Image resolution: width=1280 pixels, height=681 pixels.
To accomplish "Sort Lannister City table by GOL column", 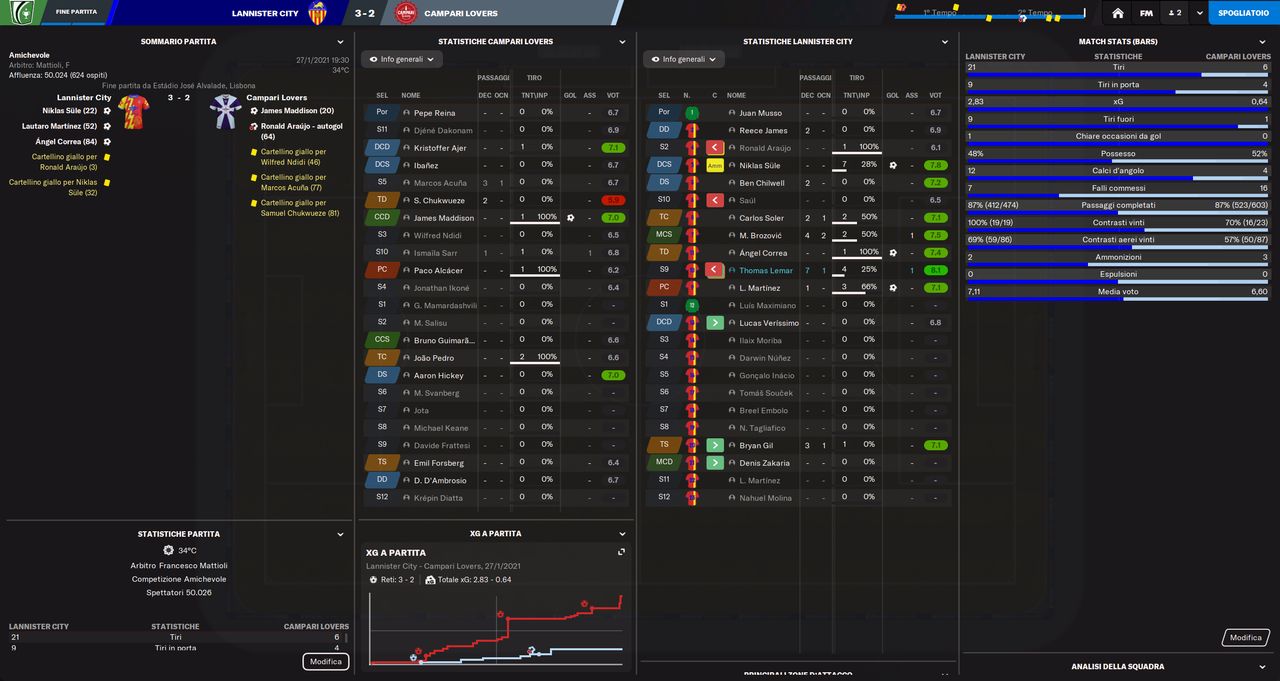I will pos(892,95).
